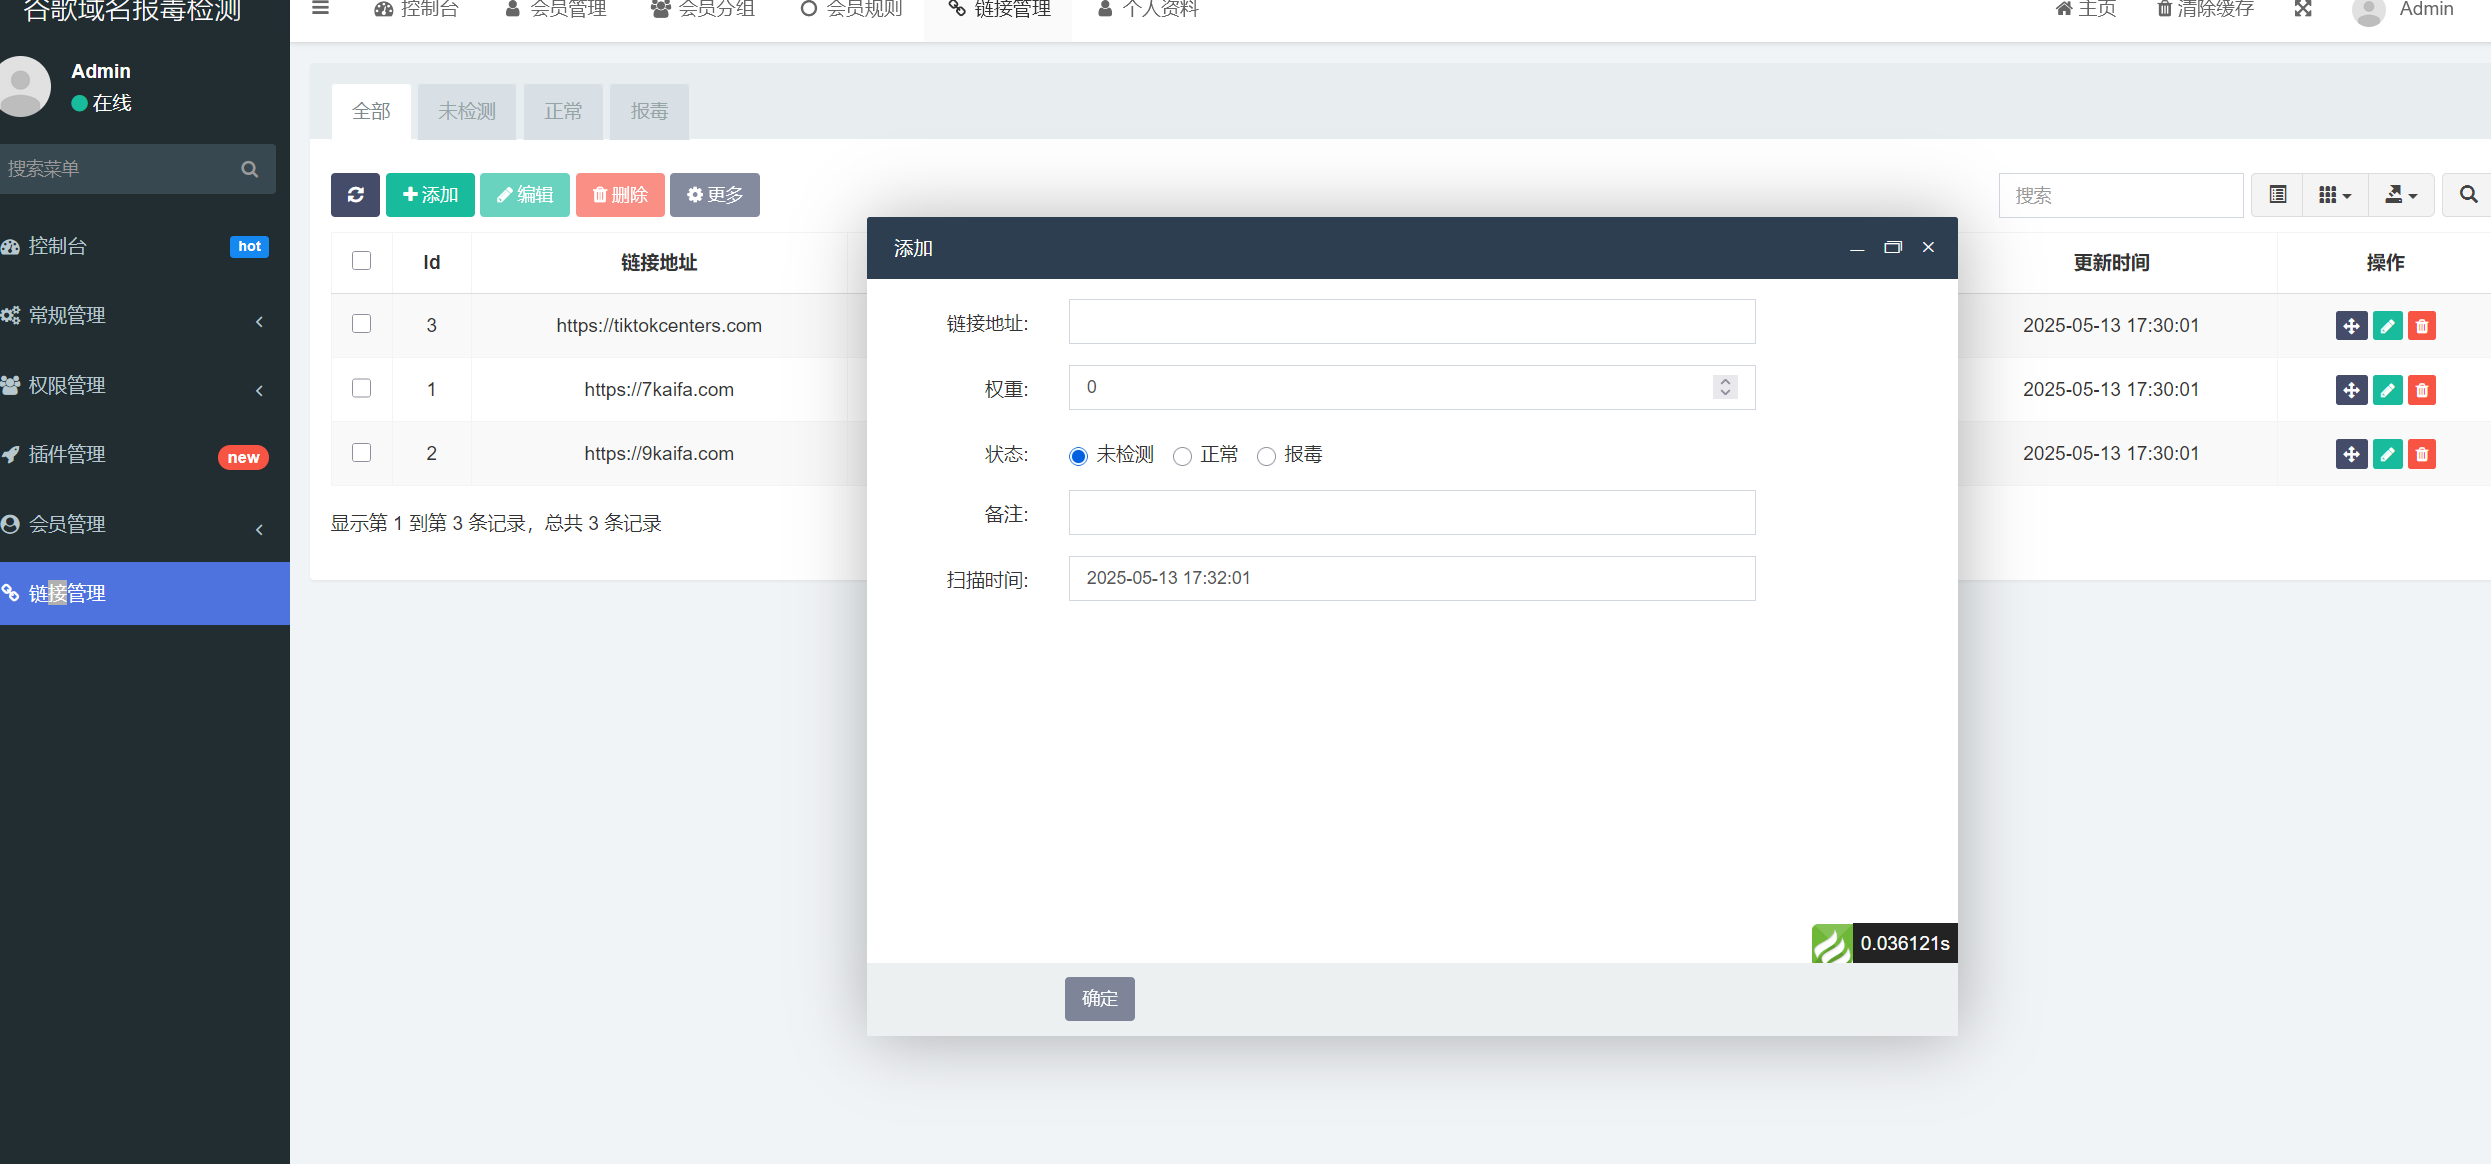Screen dimensions: 2491x1164
Task: Toggle the table list view icon
Action: coord(2278,195)
